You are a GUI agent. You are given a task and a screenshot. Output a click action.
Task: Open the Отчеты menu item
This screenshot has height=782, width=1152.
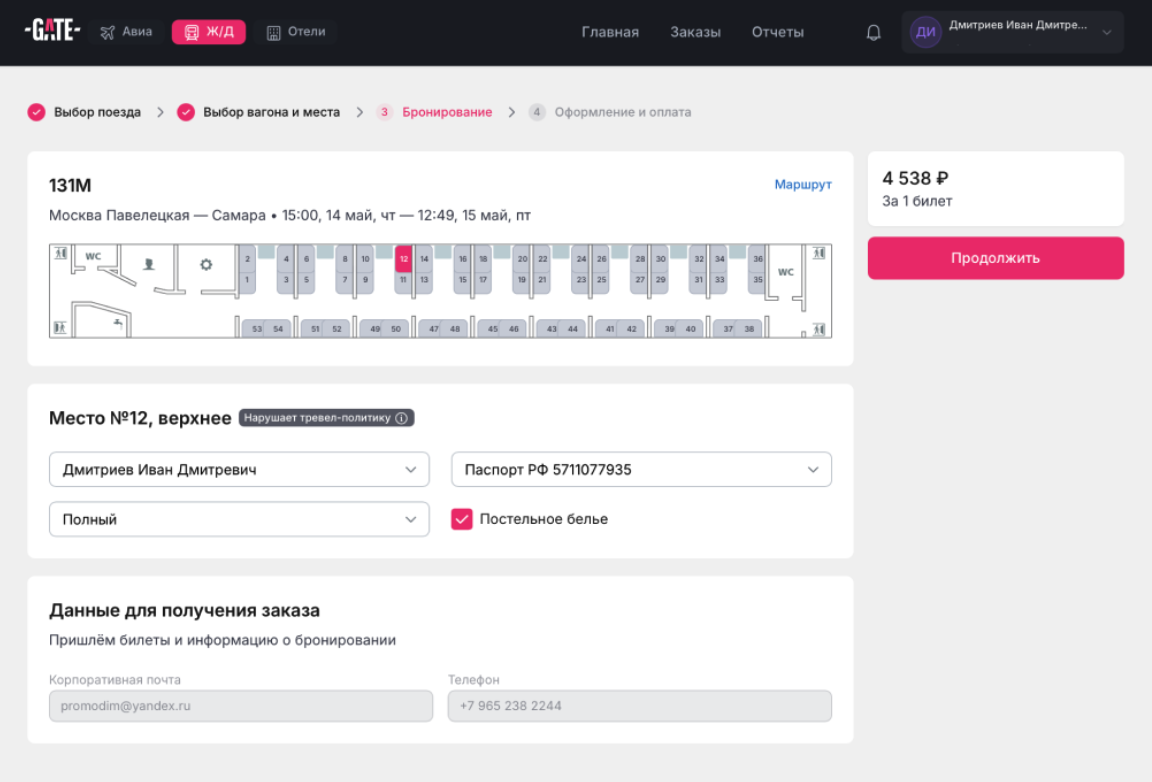tap(777, 32)
